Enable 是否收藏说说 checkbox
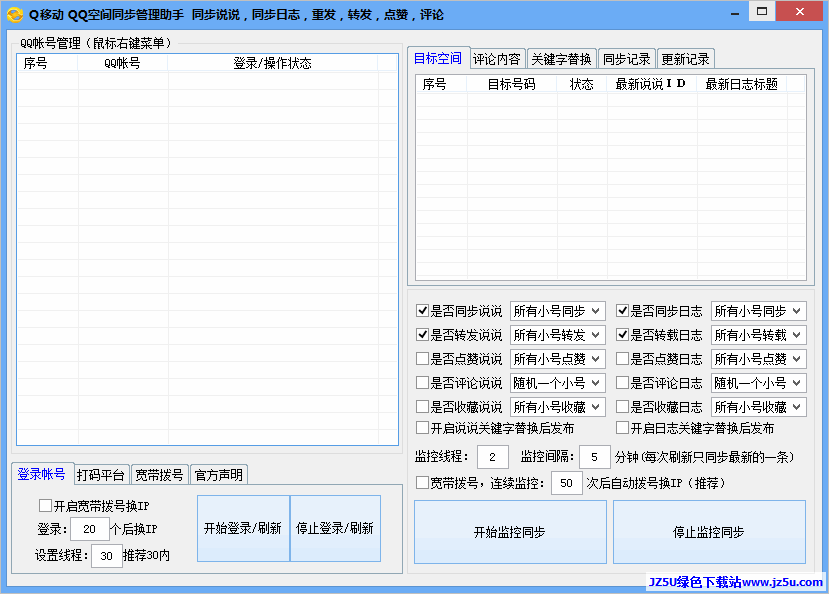Screen dimensions: 829x594 (x=422, y=406)
